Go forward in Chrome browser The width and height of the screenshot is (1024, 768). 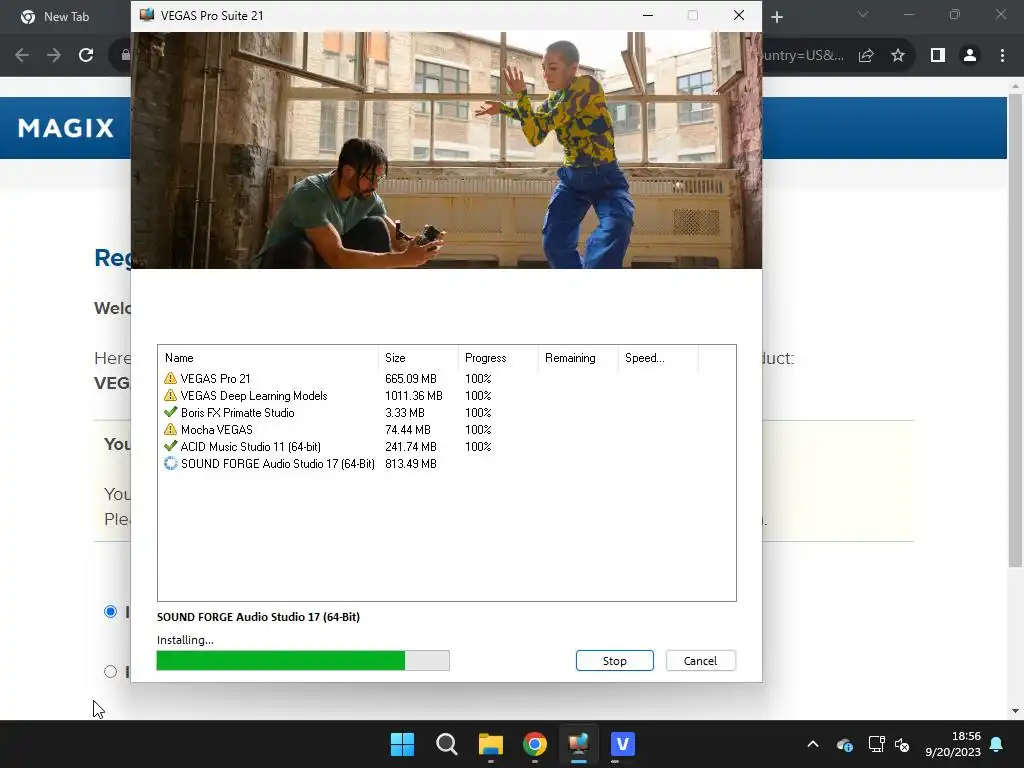(54, 56)
